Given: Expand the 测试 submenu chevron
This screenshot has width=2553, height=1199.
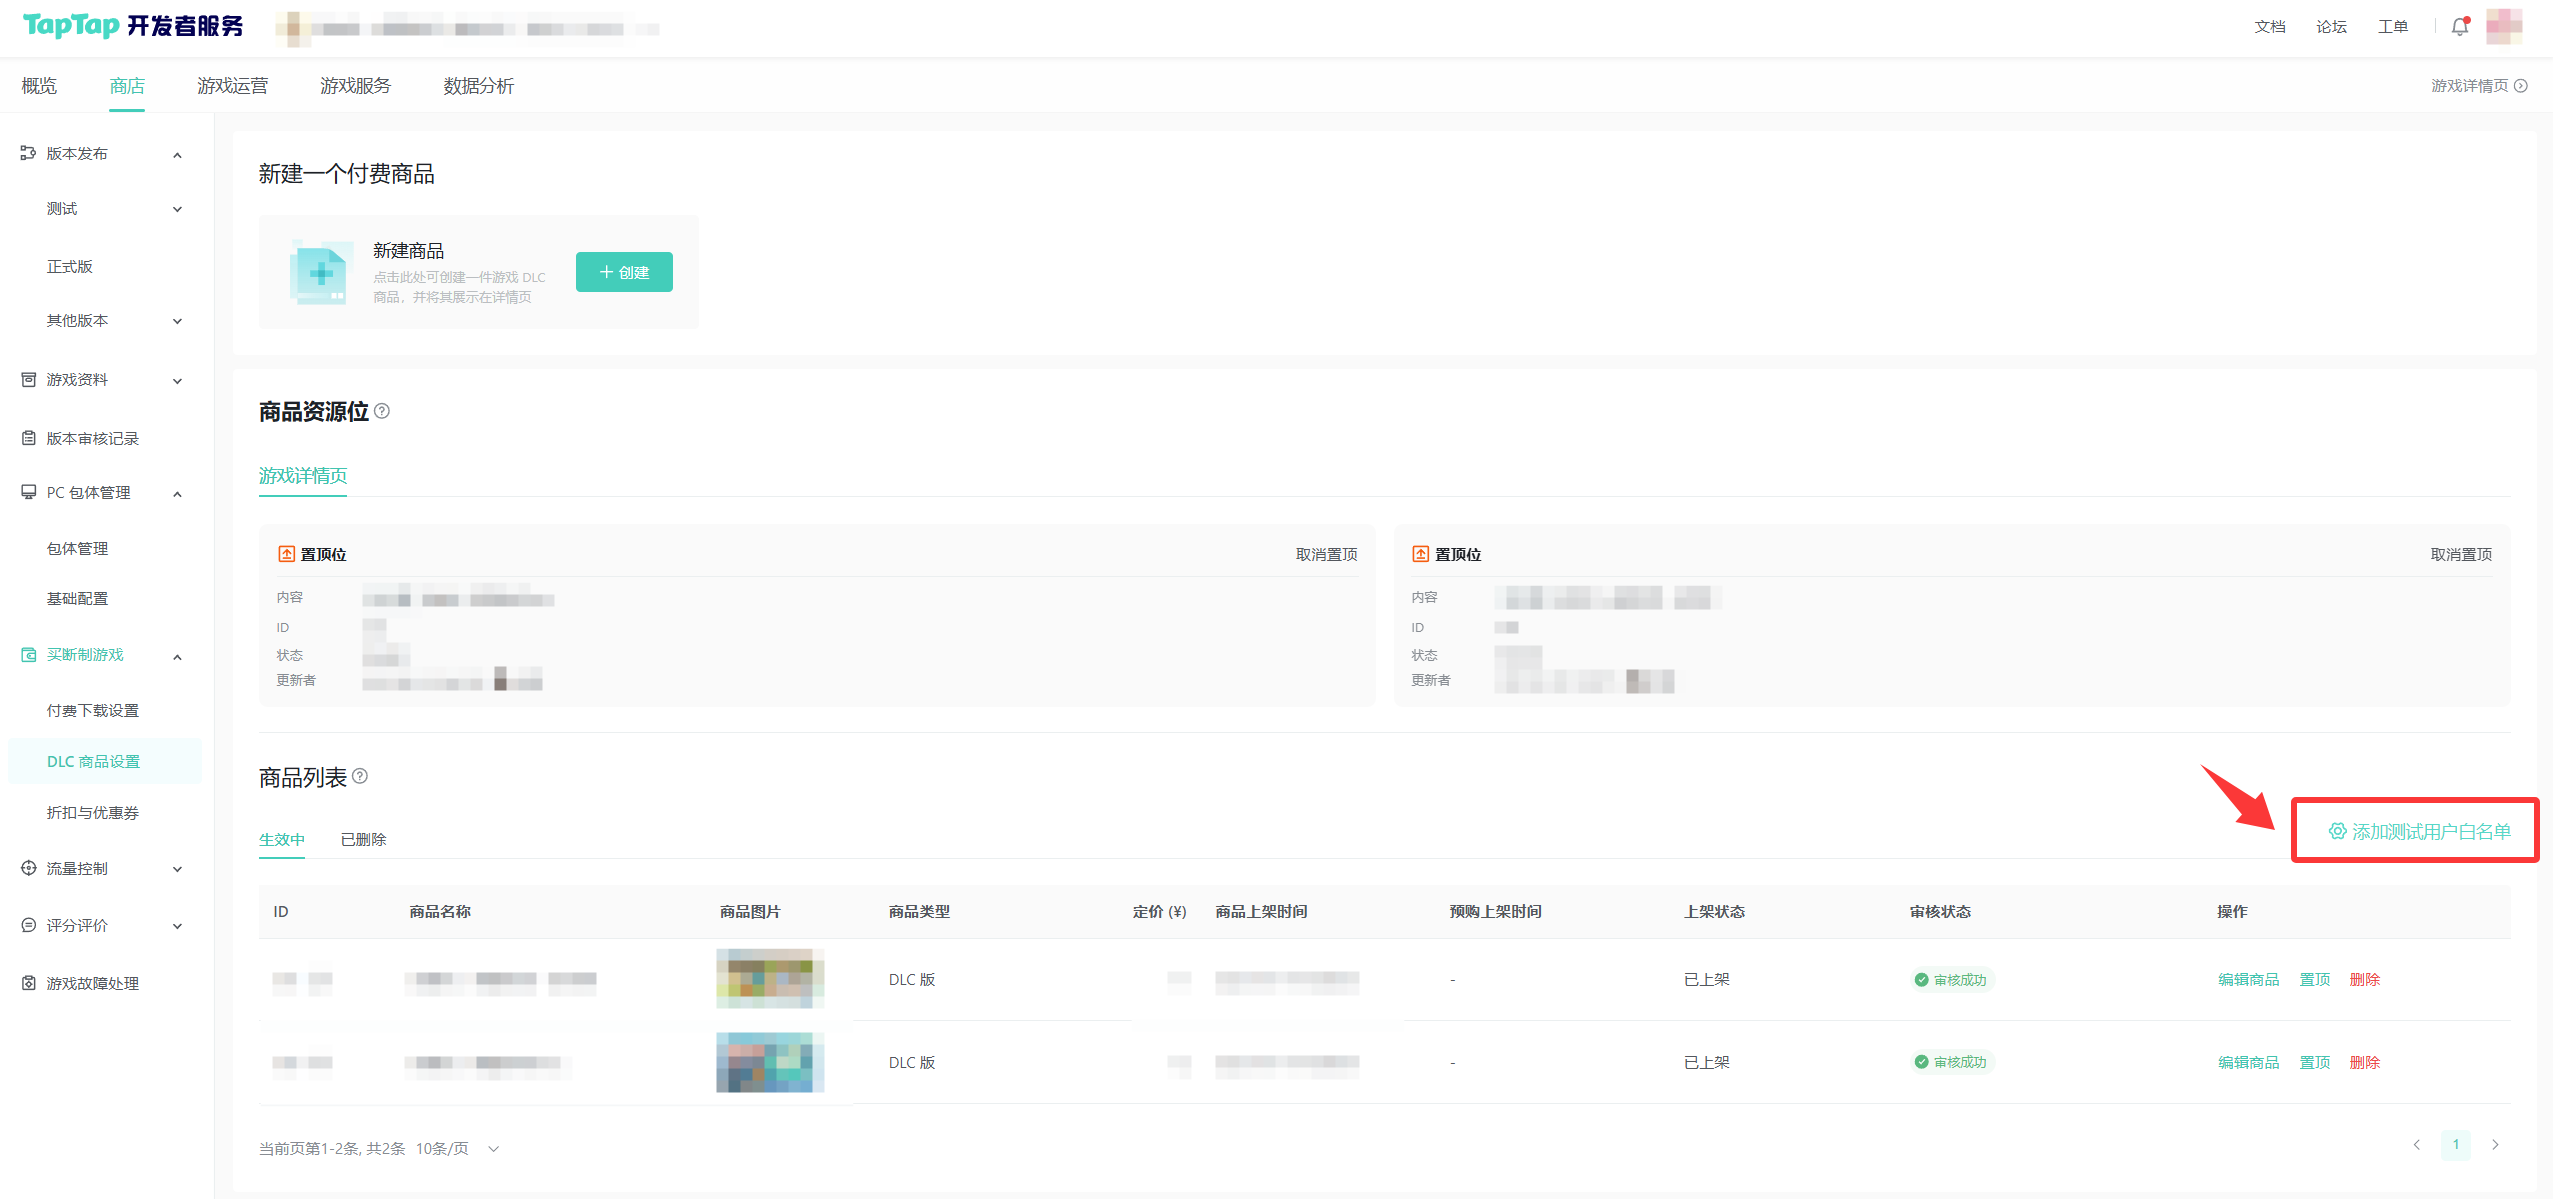Looking at the screenshot, I should (x=177, y=209).
